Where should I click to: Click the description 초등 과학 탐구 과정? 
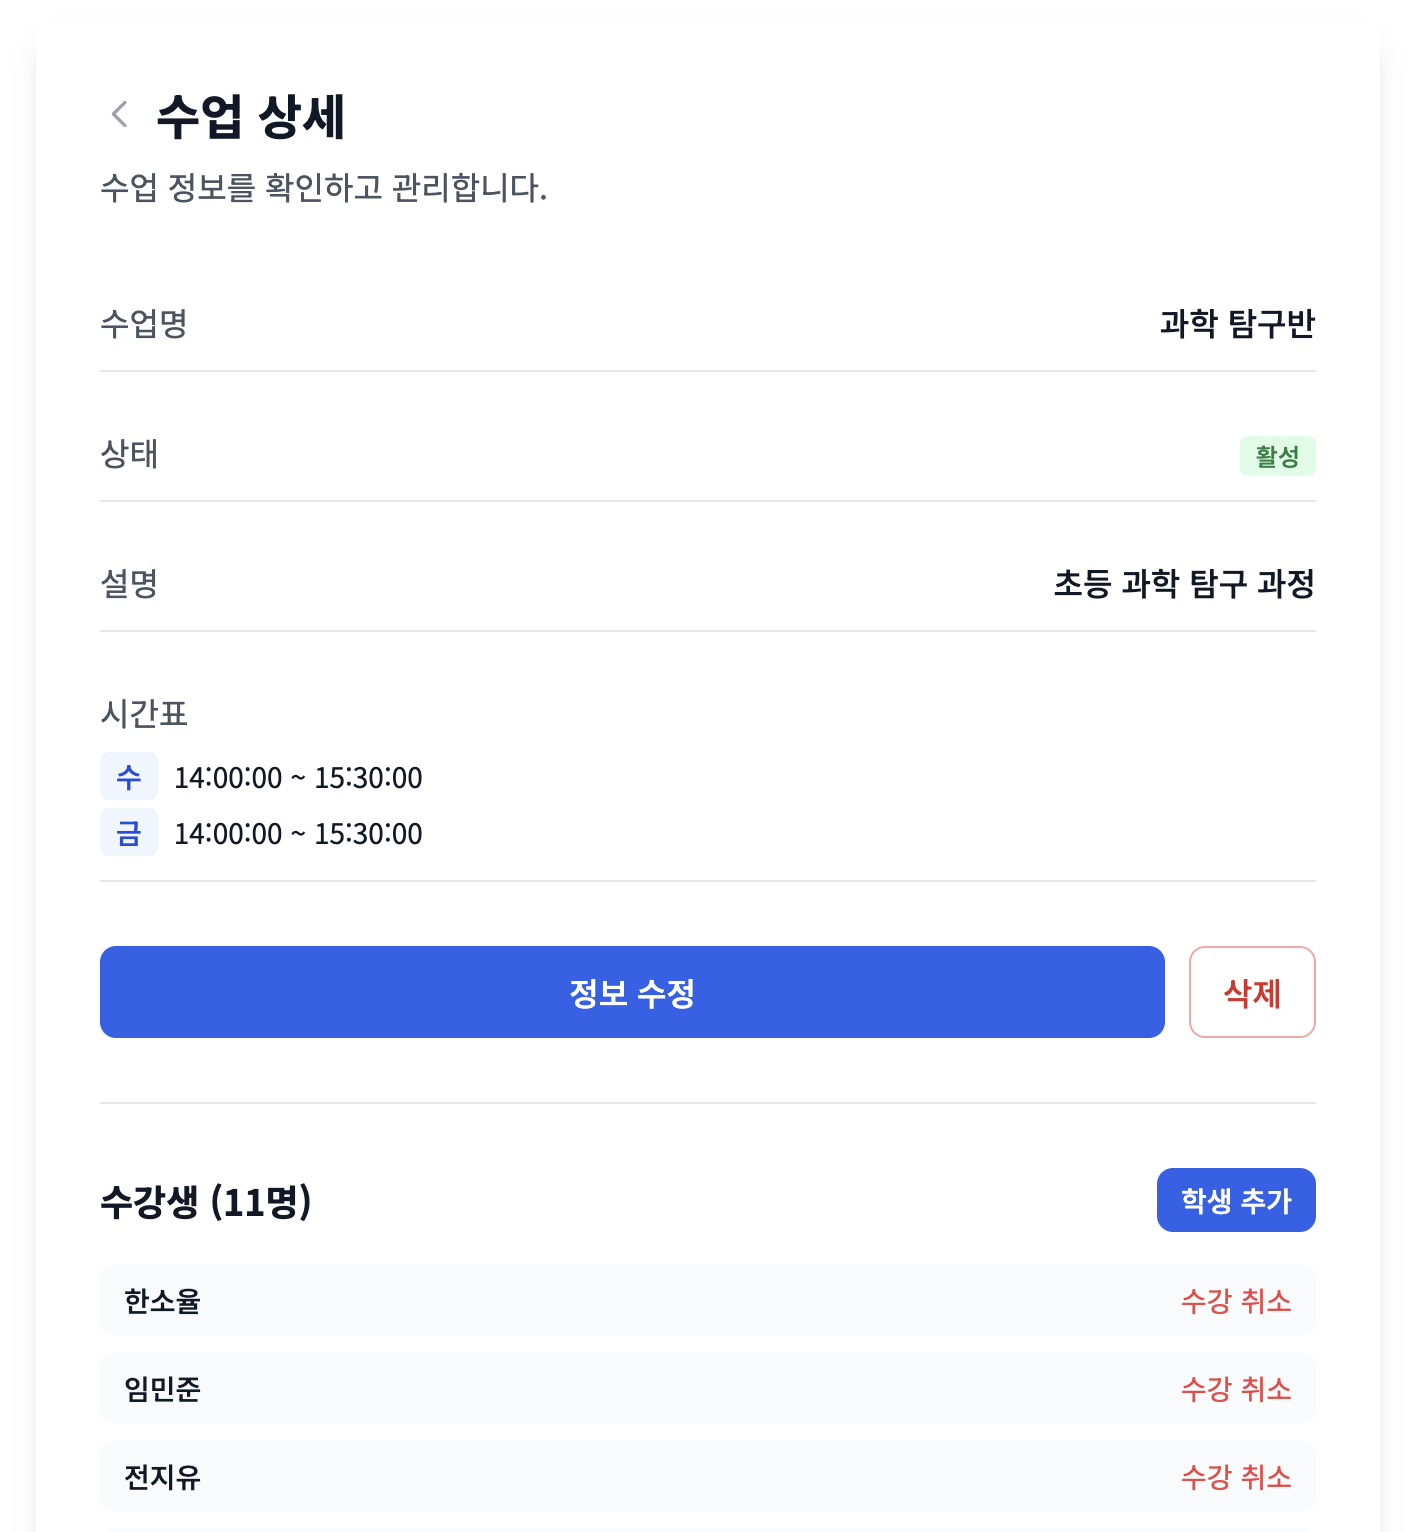click(1184, 586)
